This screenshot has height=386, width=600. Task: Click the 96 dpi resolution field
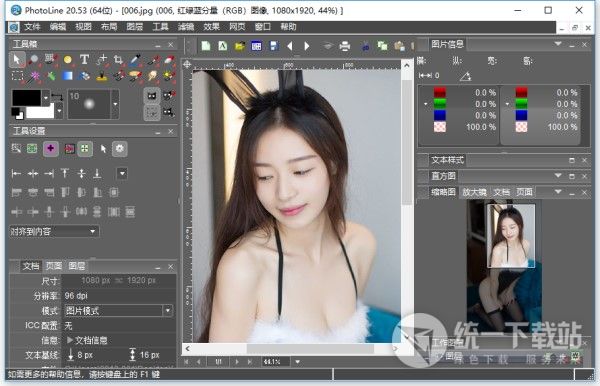click(x=119, y=295)
